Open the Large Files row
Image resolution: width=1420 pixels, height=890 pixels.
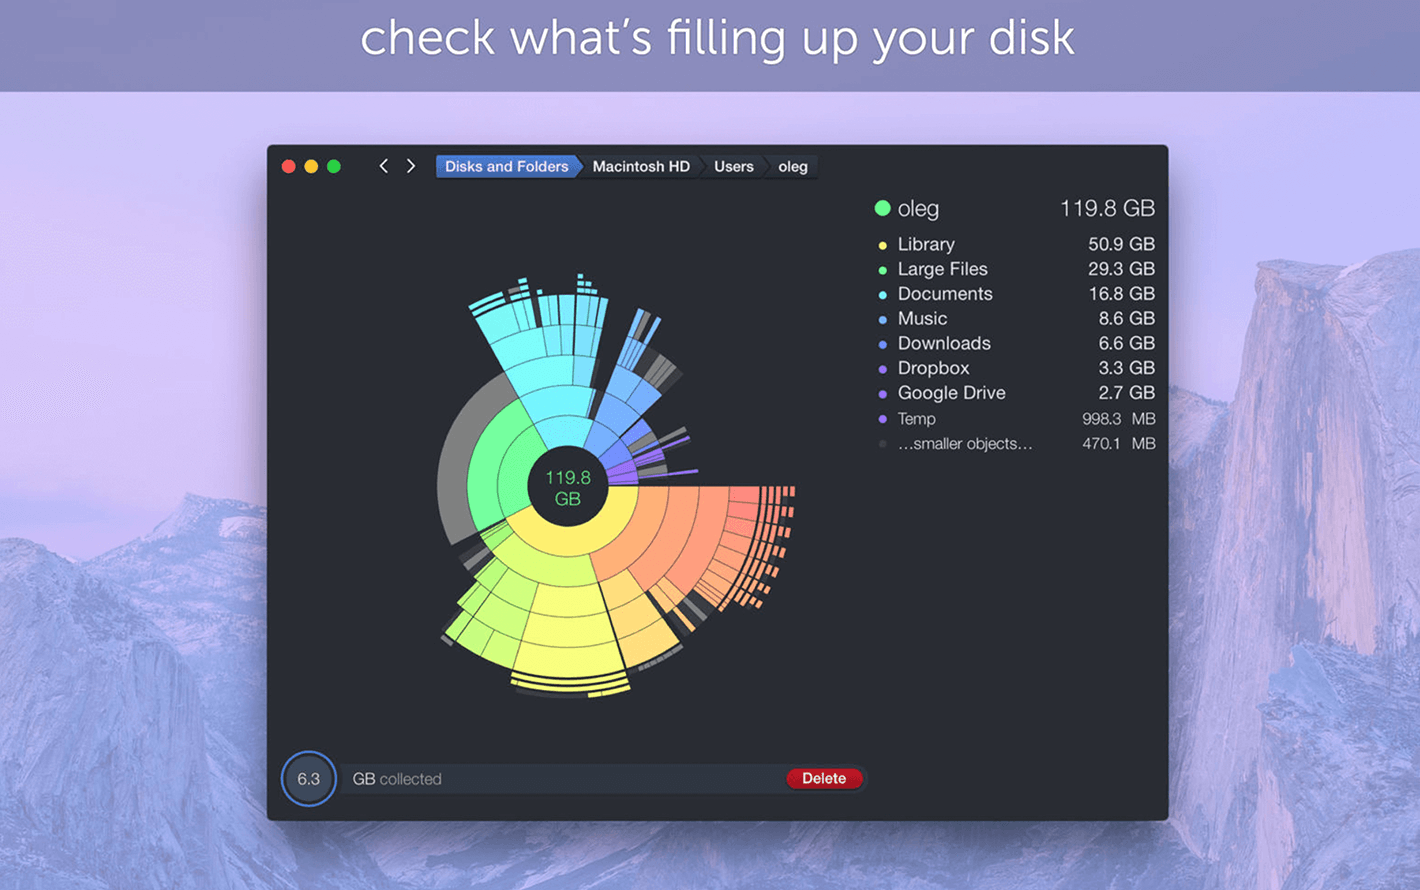pos(1016,269)
